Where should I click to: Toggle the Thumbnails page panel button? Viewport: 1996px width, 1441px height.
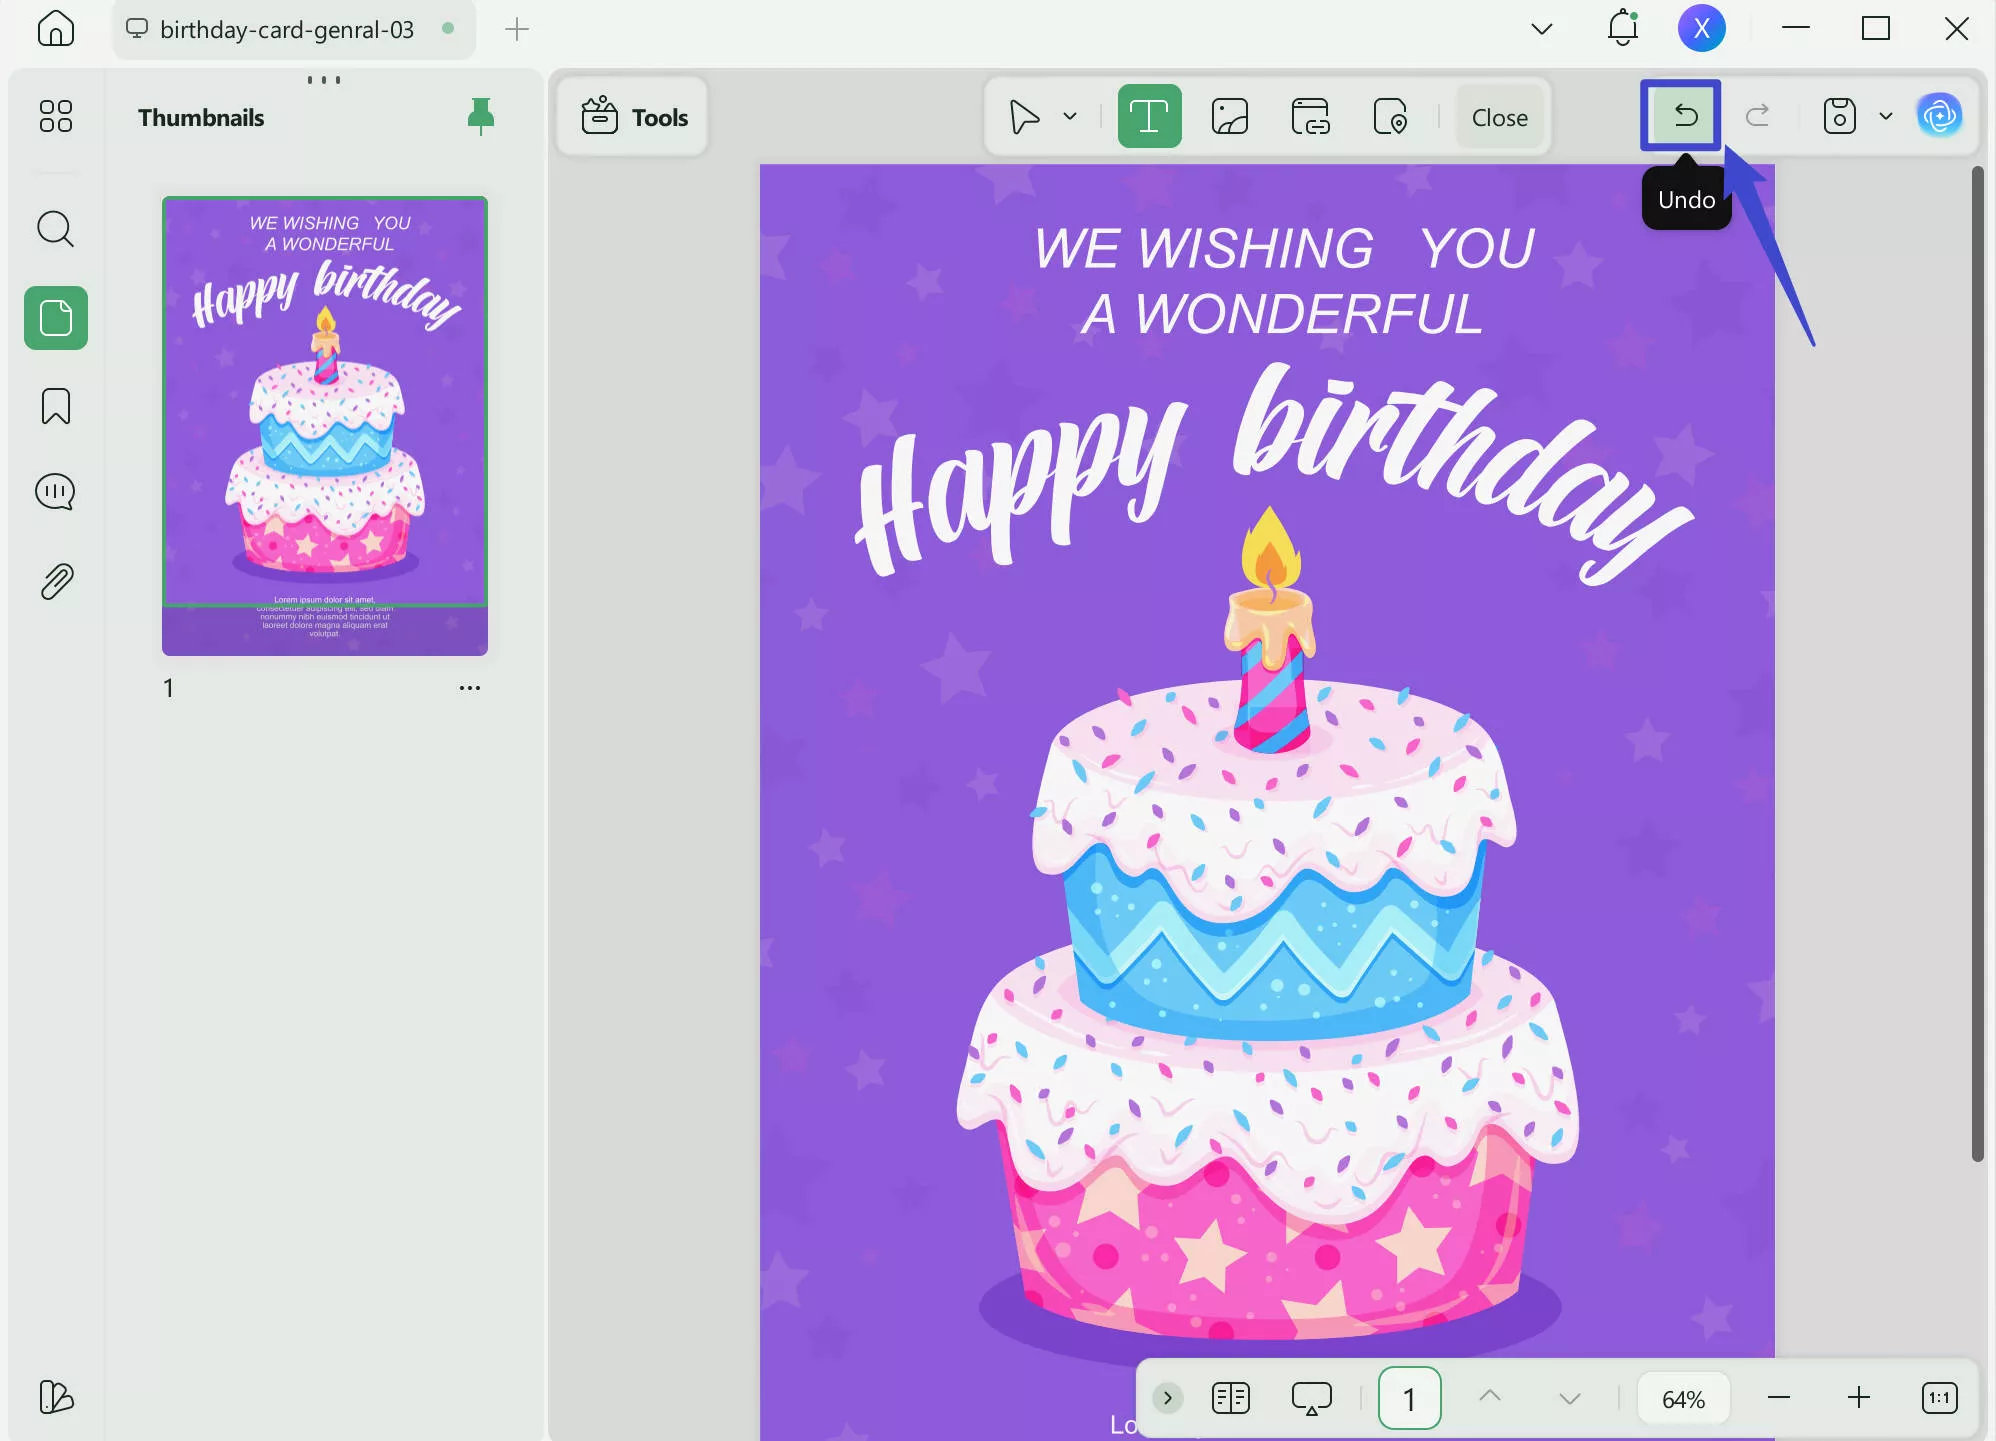56,318
